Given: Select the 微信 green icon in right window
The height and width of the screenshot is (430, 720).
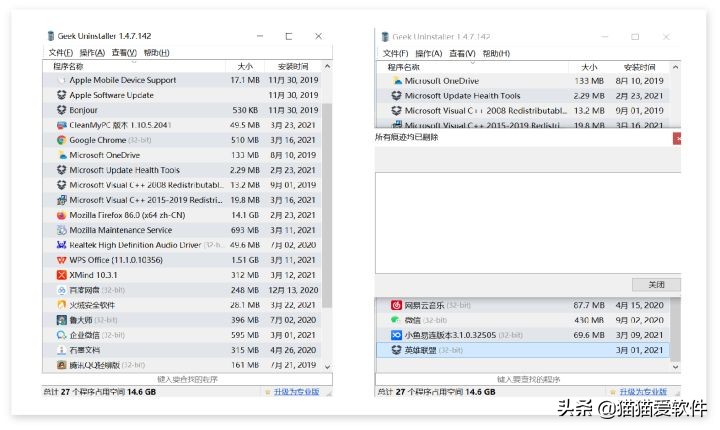Looking at the screenshot, I should tap(396, 320).
